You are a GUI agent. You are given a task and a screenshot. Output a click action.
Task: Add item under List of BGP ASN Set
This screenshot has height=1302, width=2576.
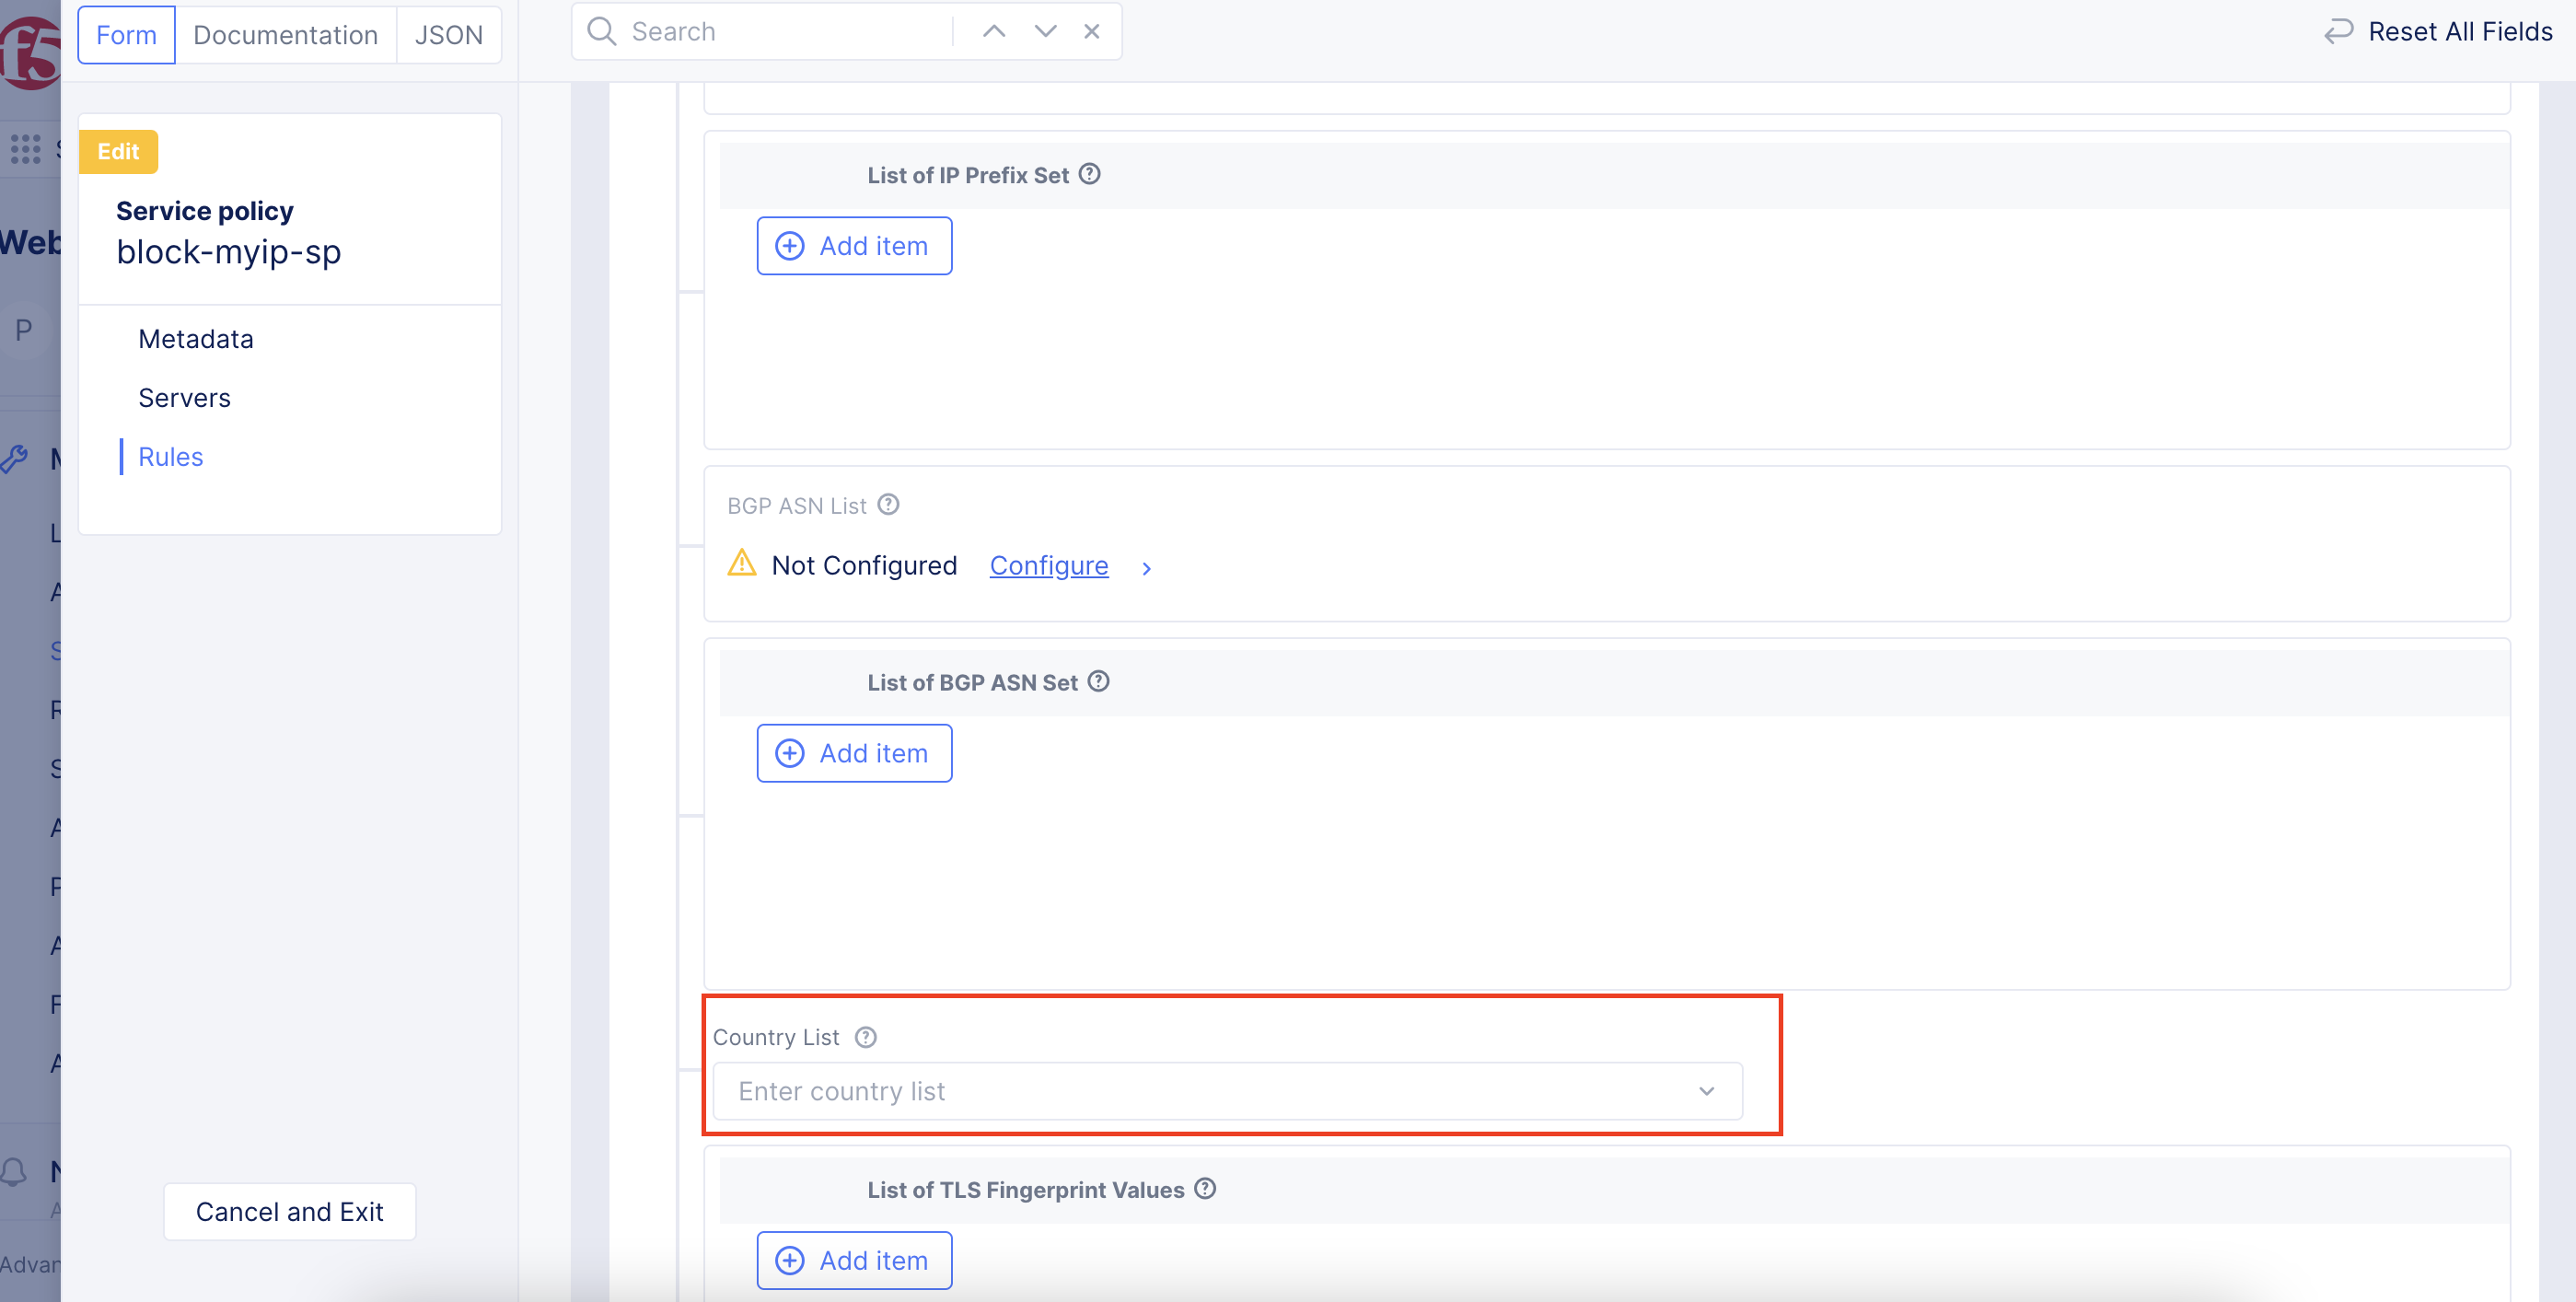[x=854, y=753]
